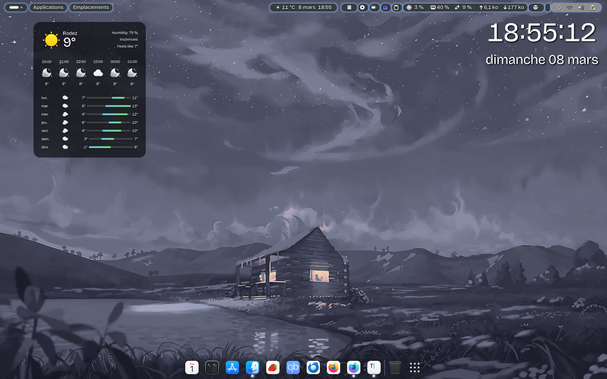The image size is (607, 379).
Task: Click the mar. temperature range bar
Action: click(109, 106)
